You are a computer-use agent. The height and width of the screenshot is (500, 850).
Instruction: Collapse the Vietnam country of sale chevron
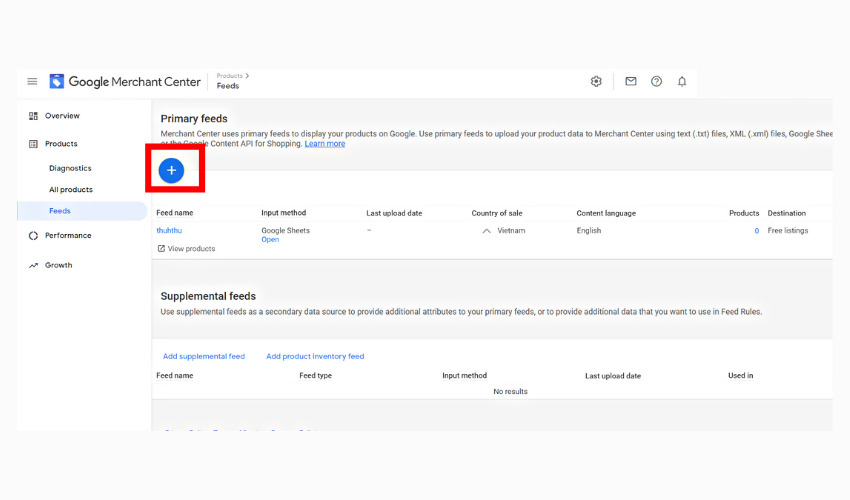[486, 231]
